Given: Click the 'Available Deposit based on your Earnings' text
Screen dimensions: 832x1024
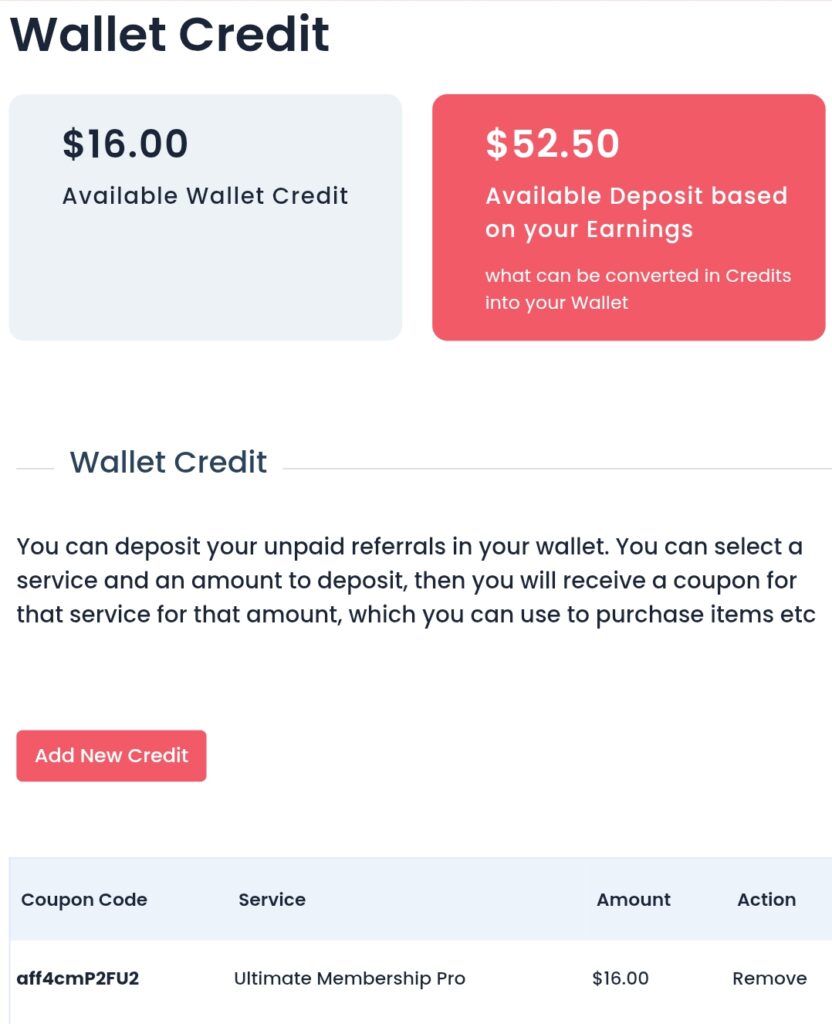Looking at the screenshot, I should pyautogui.click(x=636, y=213).
